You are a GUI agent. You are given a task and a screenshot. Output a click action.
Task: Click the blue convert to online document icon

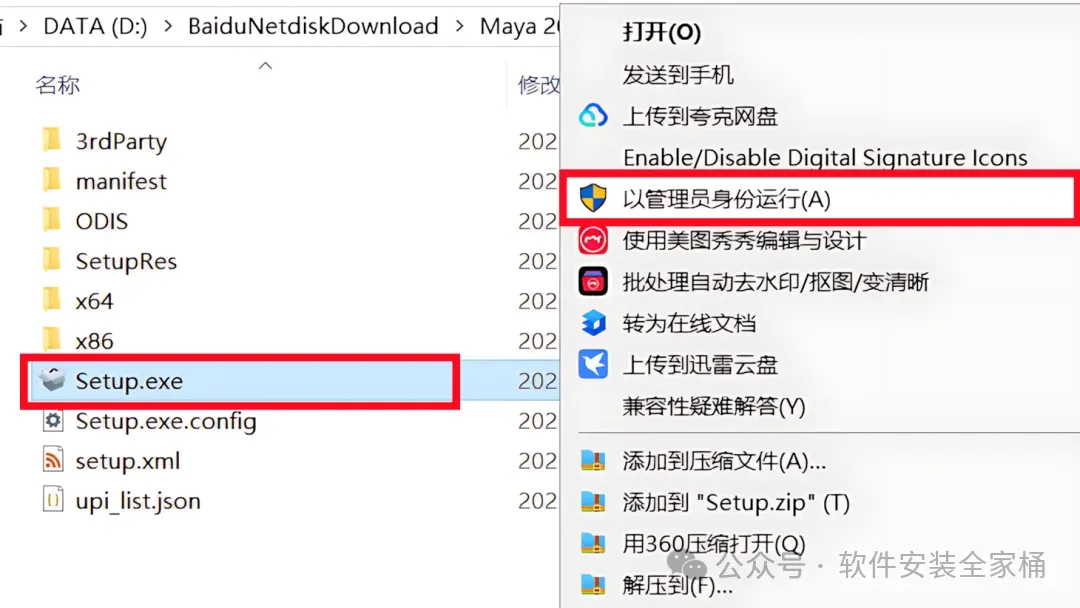click(x=592, y=323)
